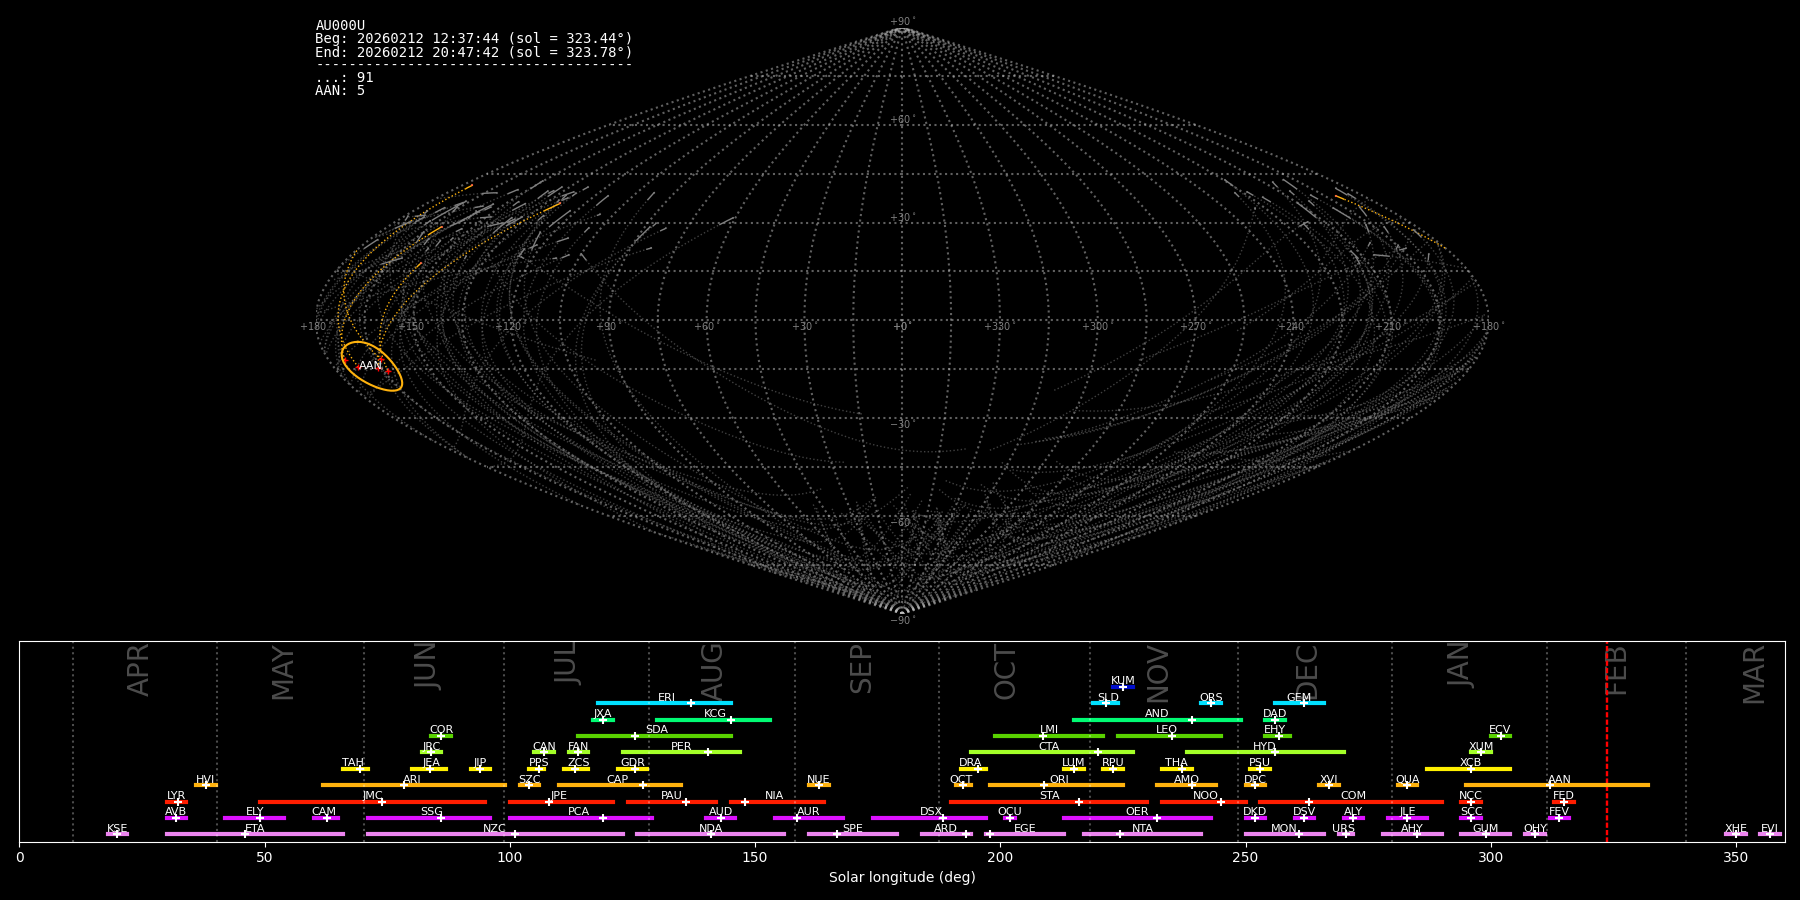Click the 'Solar longitude (deg)' axis title
The height and width of the screenshot is (900, 1800).
(902, 877)
